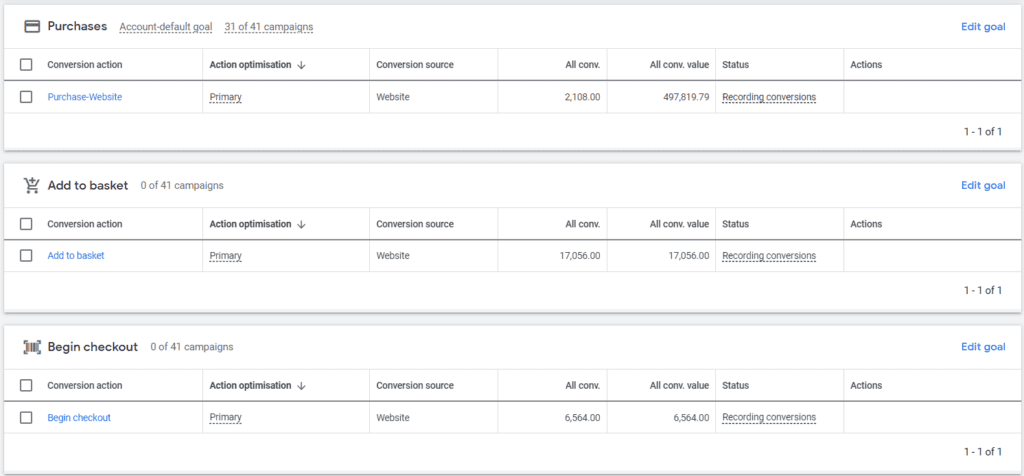Click Conversion action header in Add to basket table

(84, 224)
